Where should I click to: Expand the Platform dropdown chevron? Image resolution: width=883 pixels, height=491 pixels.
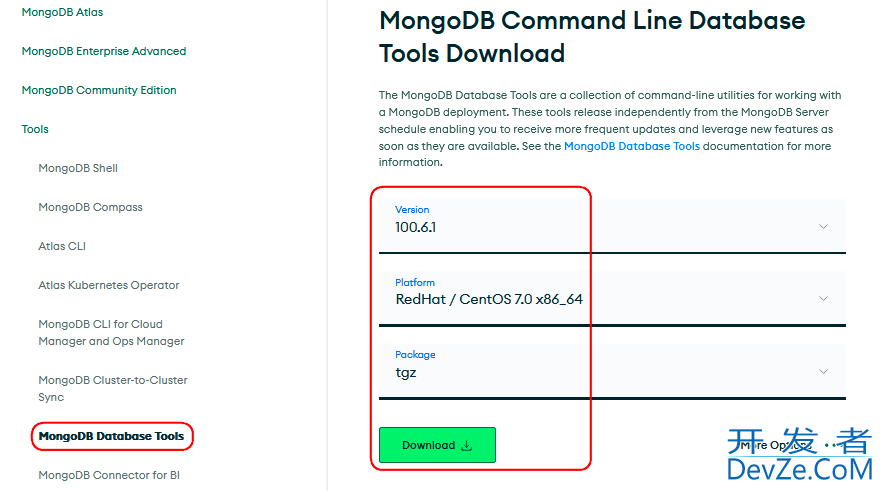pos(823,298)
